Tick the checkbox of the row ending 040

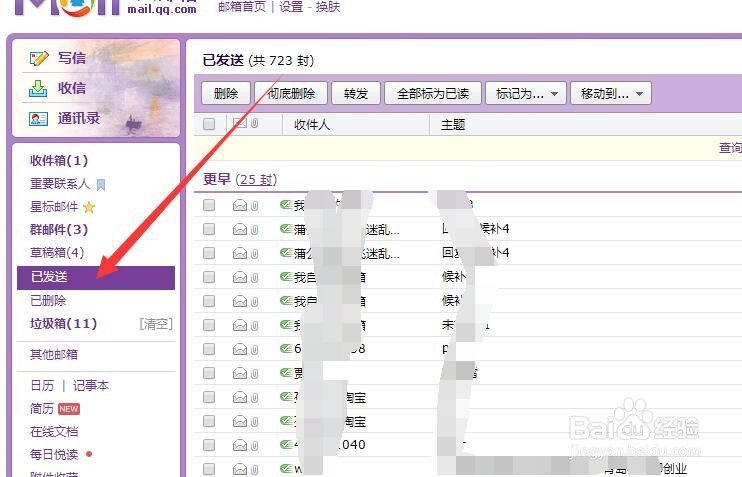pos(209,445)
